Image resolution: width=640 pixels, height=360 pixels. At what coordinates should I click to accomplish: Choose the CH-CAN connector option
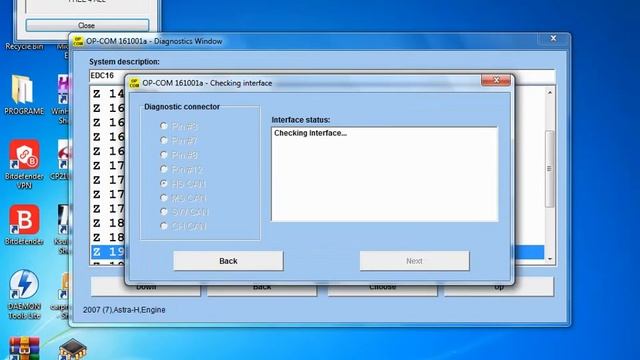coord(164,226)
